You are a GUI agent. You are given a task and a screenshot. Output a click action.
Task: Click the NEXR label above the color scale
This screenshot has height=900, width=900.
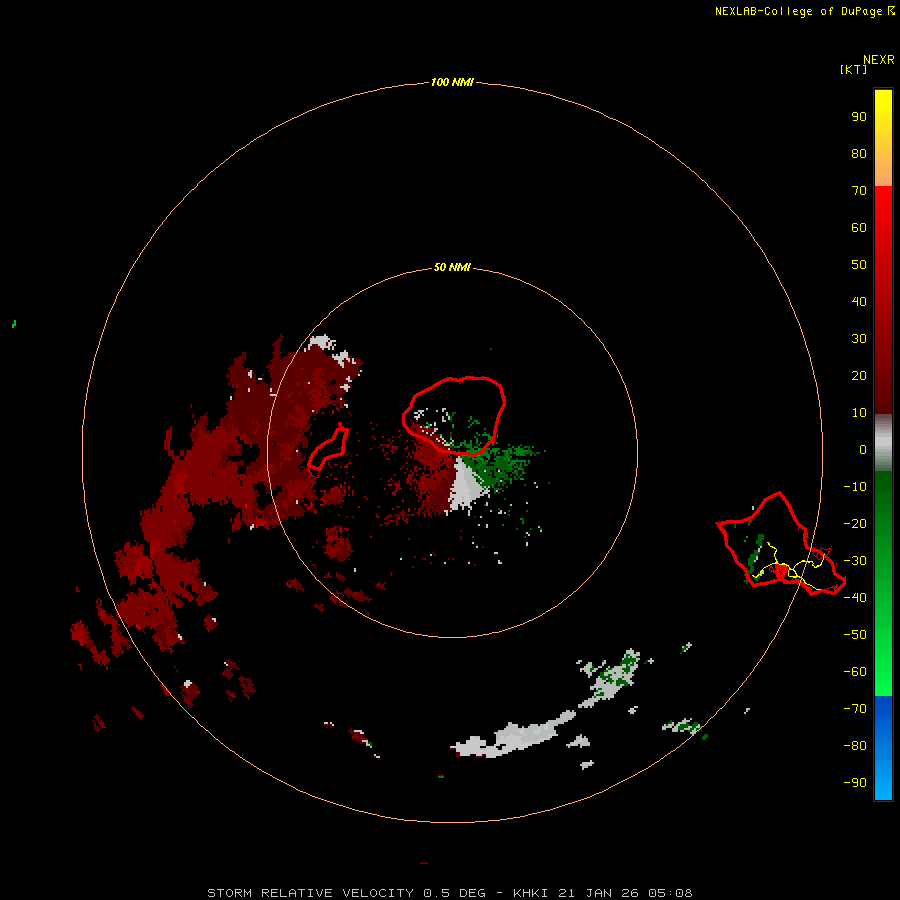pyautogui.click(x=878, y=60)
